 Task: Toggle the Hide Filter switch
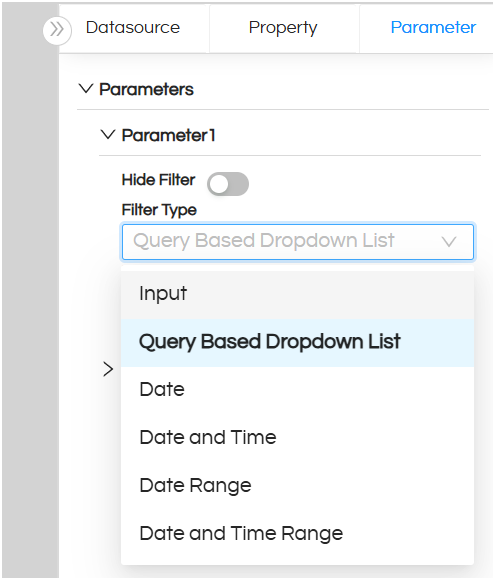click(x=228, y=184)
